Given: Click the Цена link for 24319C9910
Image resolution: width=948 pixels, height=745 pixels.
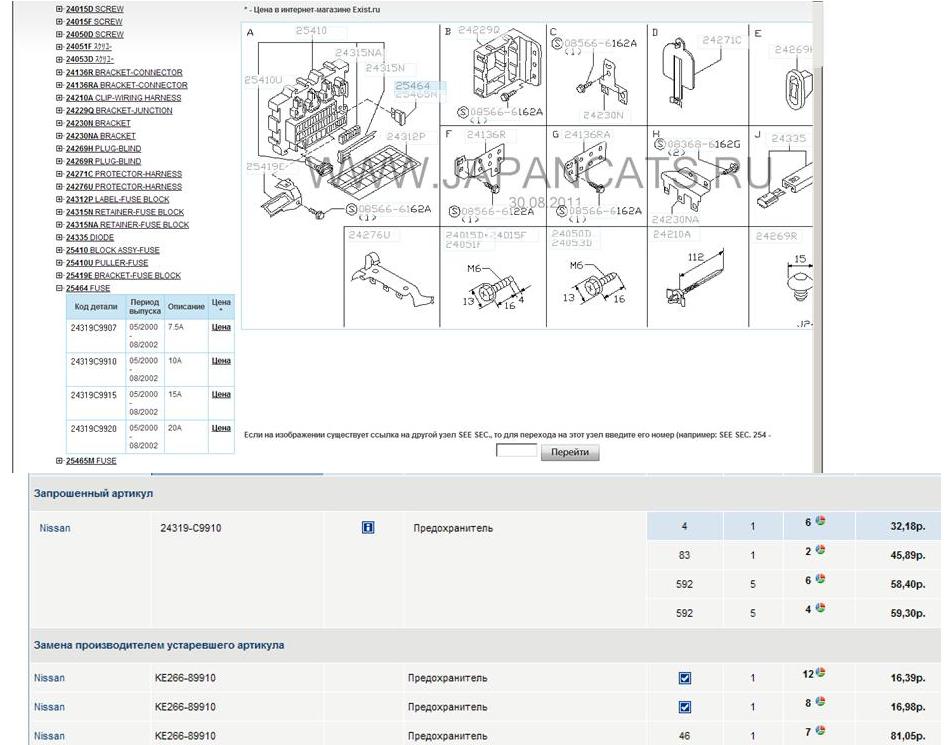Looking at the screenshot, I should [x=221, y=361].
